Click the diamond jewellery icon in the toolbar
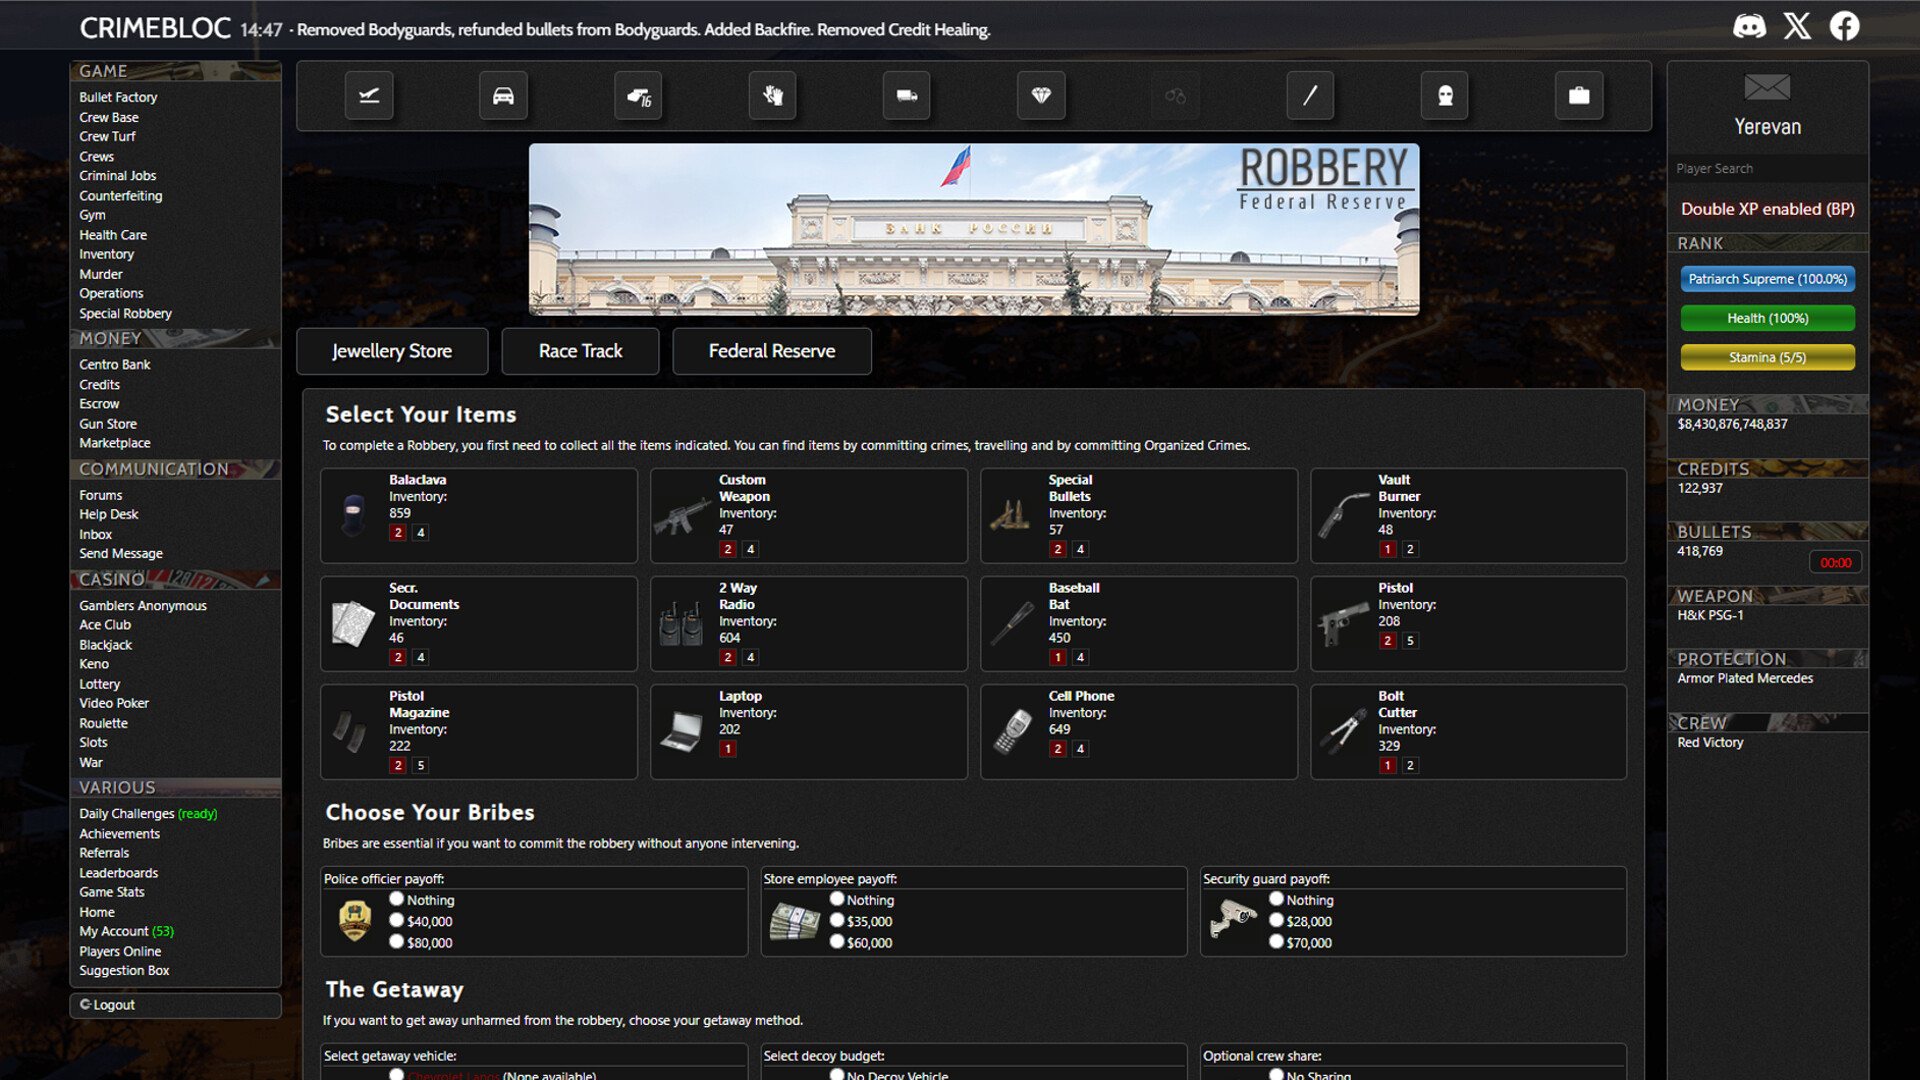The width and height of the screenshot is (1920, 1080). tap(1041, 95)
